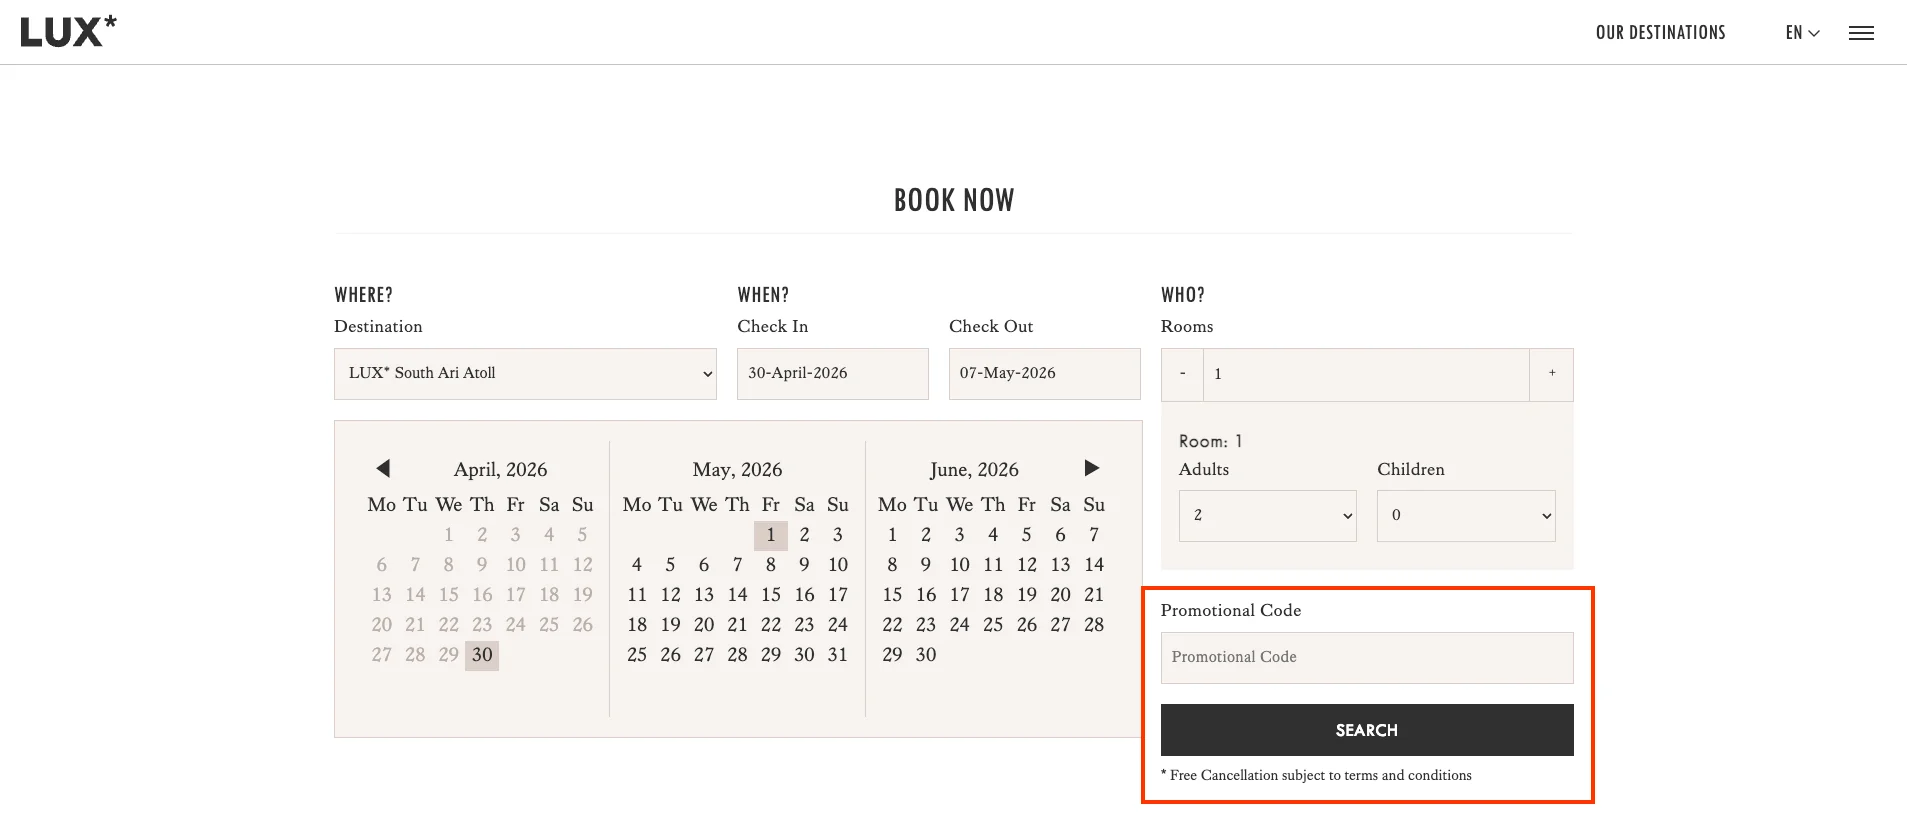
Task: Click the rooms count field
Action: pos(1366,374)
